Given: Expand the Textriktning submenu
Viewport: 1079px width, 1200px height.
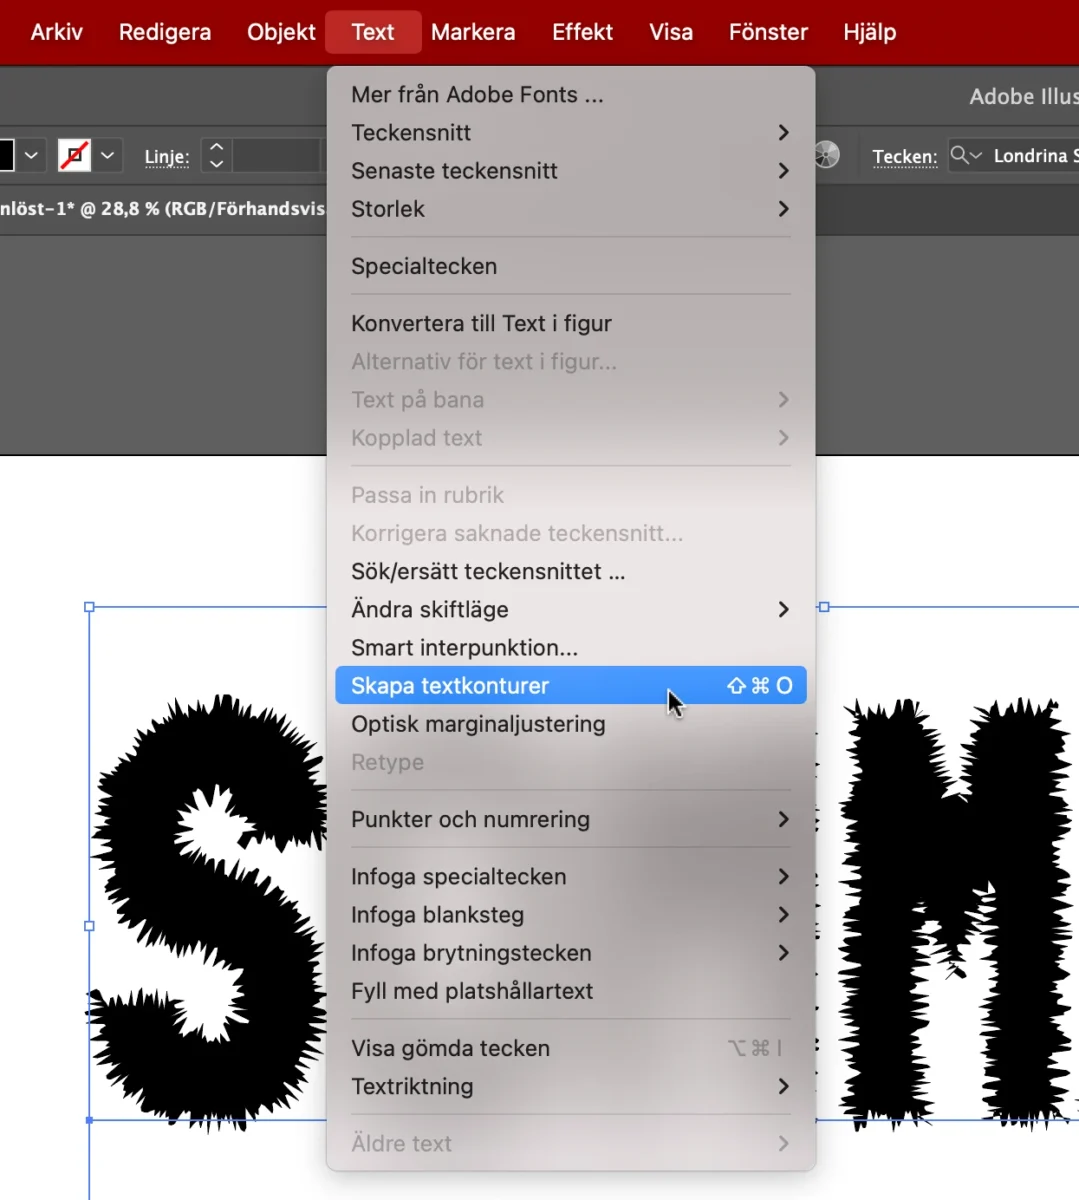Looking at the screenshot, I should (571, 1086).
